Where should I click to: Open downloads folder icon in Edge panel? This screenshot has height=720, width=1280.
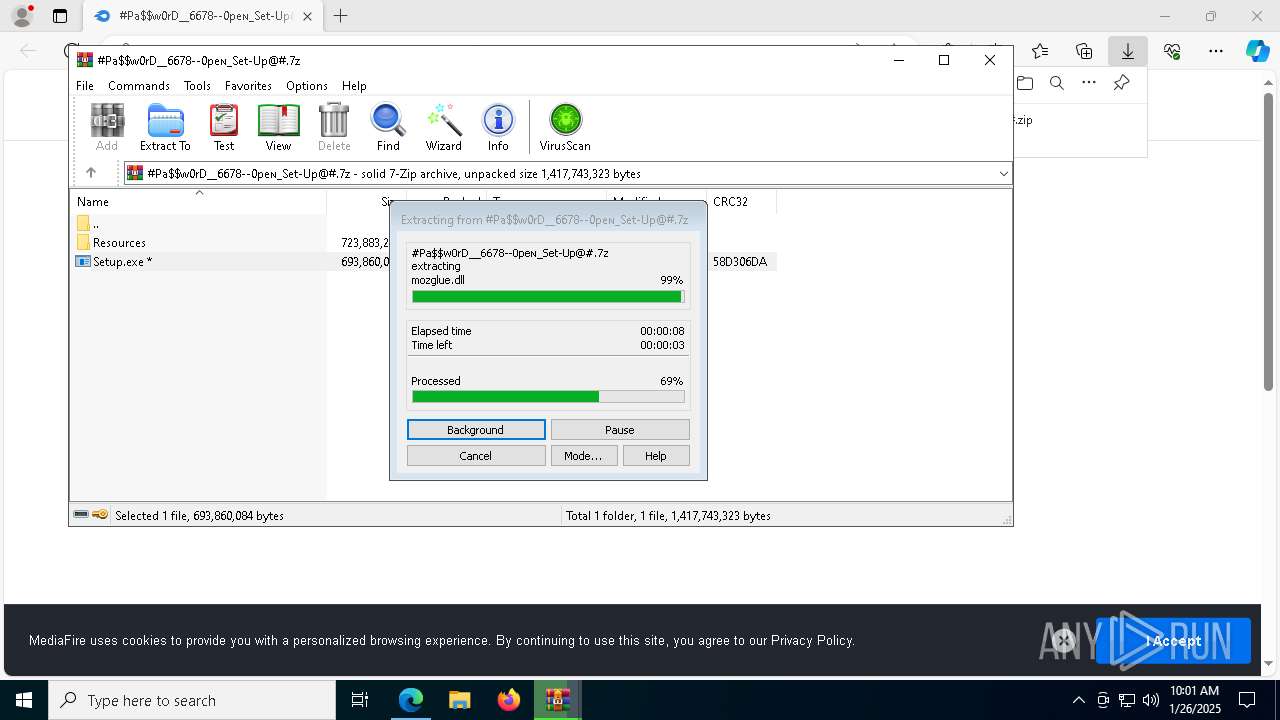click(x=1025, y=83)
